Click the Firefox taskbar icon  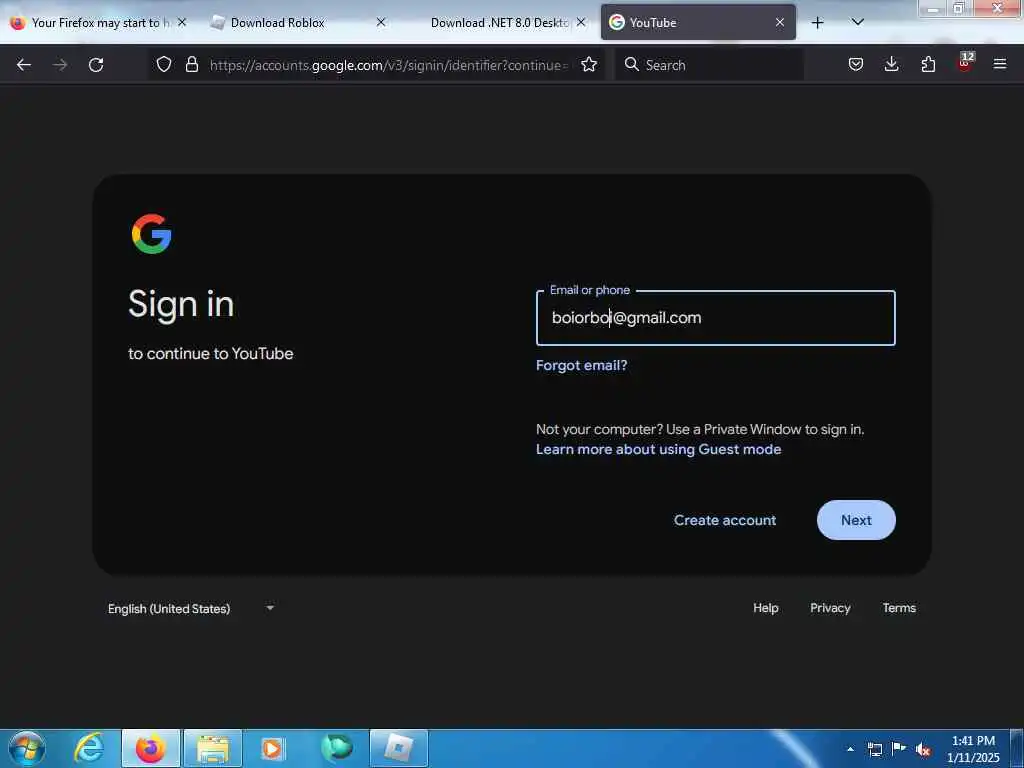pyautogui.click(x=151, y=748)
